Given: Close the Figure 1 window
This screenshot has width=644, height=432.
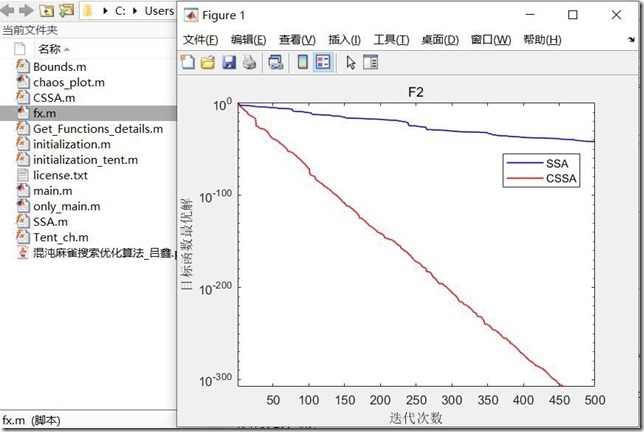Looking at the screenshot, I should (616, 15).
